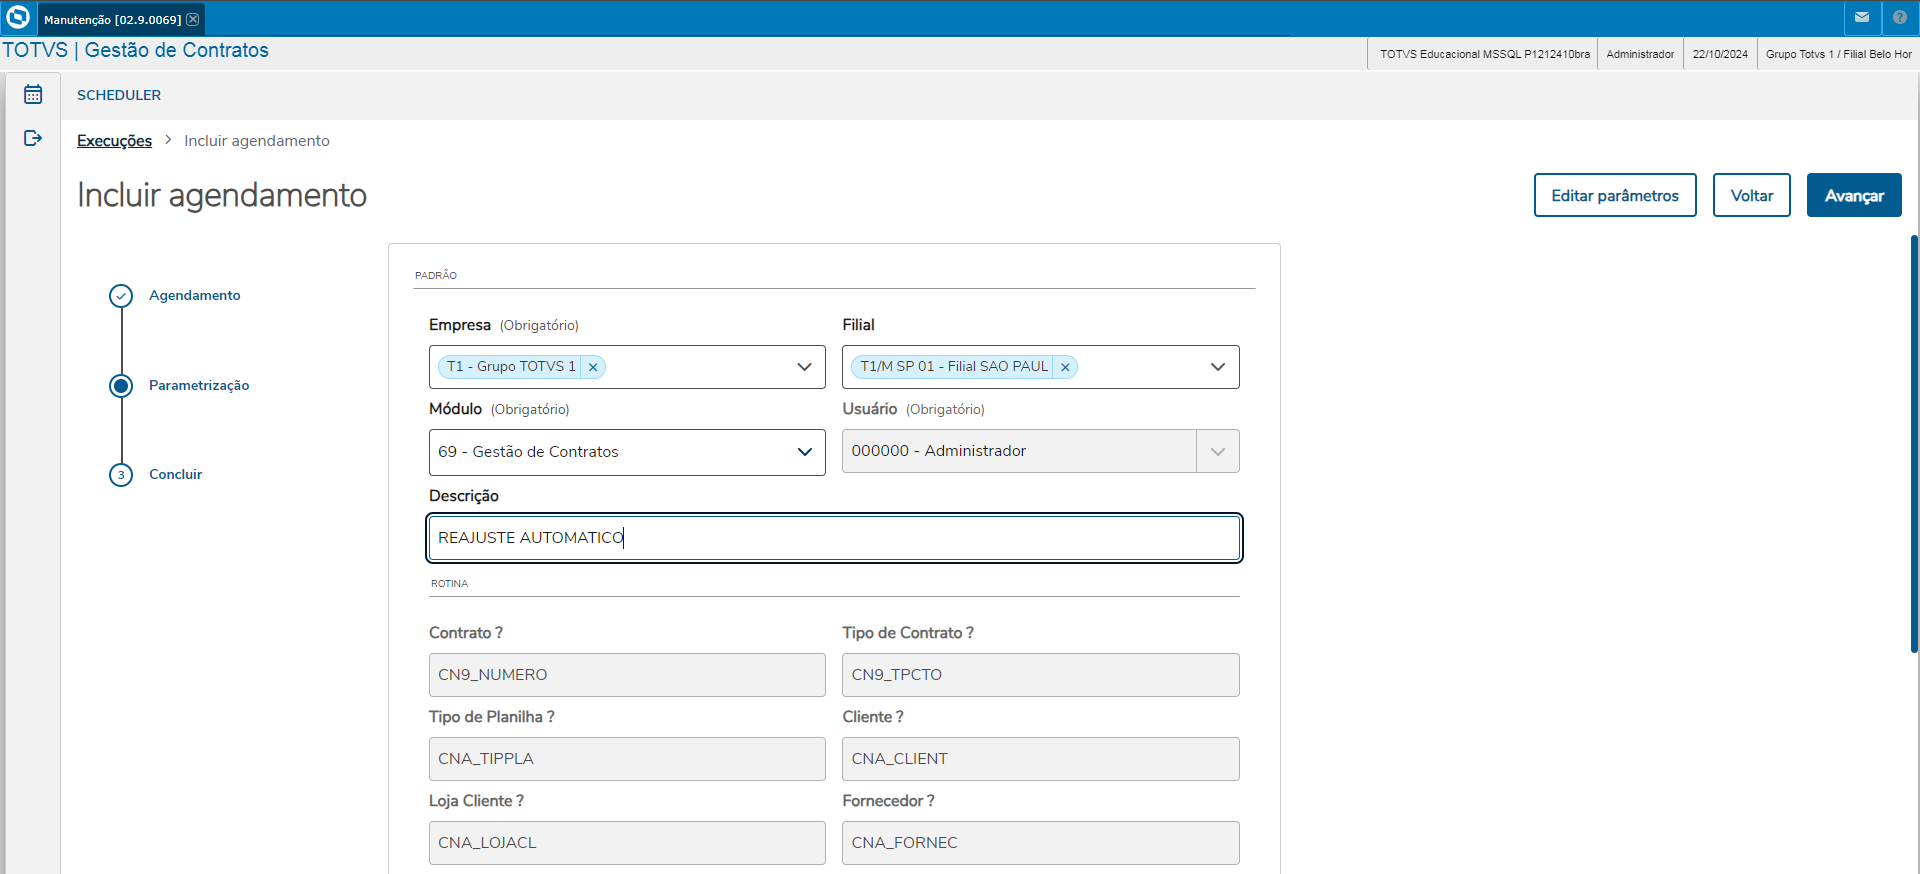This screenshot has height=874, width=1920.
Task: Open the mail envelope icon
Action: [x=1862, y=18]
